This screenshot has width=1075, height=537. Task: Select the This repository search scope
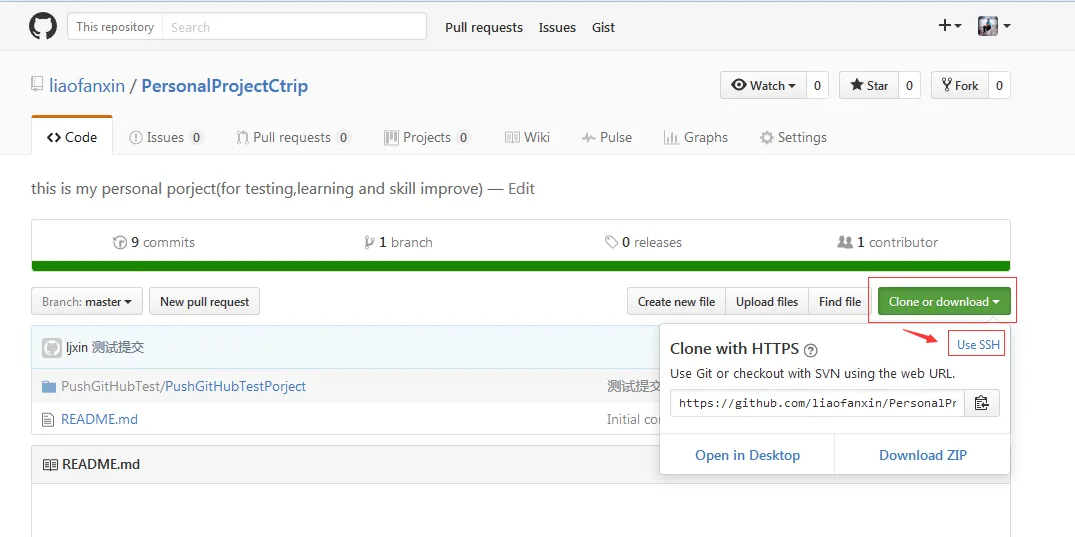(x=115, y=27)
